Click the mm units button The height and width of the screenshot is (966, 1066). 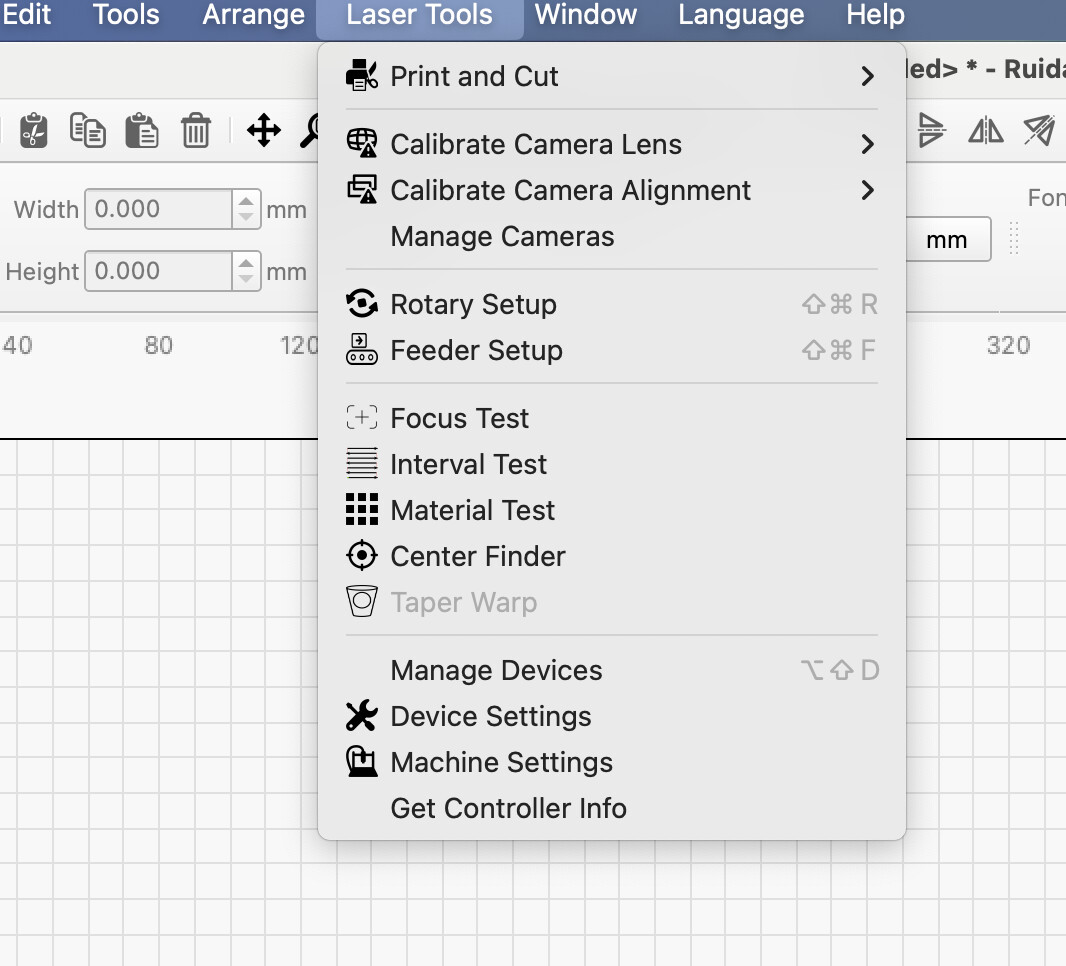(946, 240)
